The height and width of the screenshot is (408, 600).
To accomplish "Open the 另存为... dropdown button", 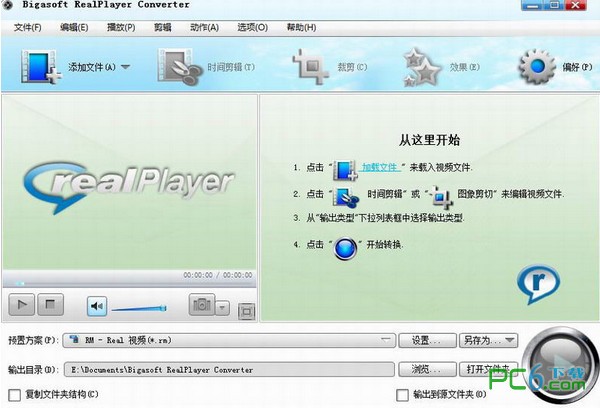I will click(488, 340).
